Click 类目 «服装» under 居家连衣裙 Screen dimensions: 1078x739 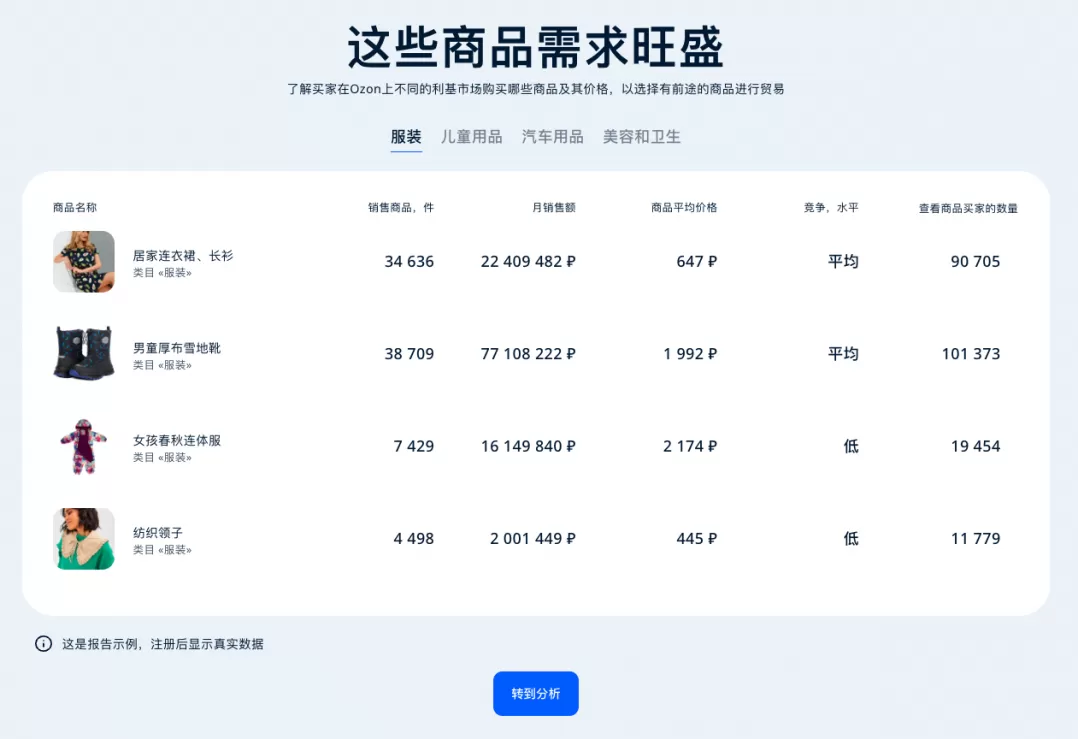pos(162,273)
